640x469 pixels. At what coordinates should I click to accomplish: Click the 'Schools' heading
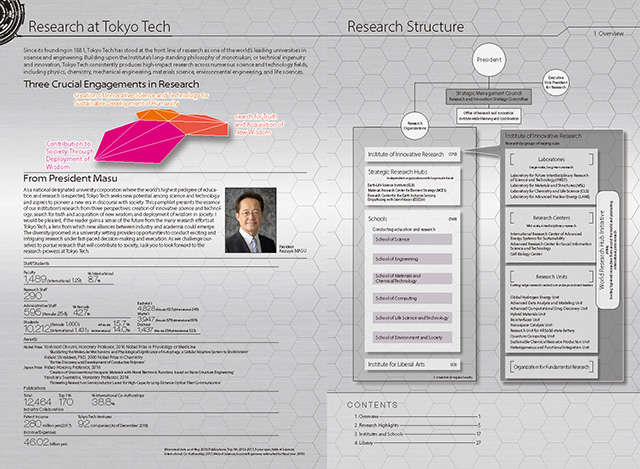378,219
